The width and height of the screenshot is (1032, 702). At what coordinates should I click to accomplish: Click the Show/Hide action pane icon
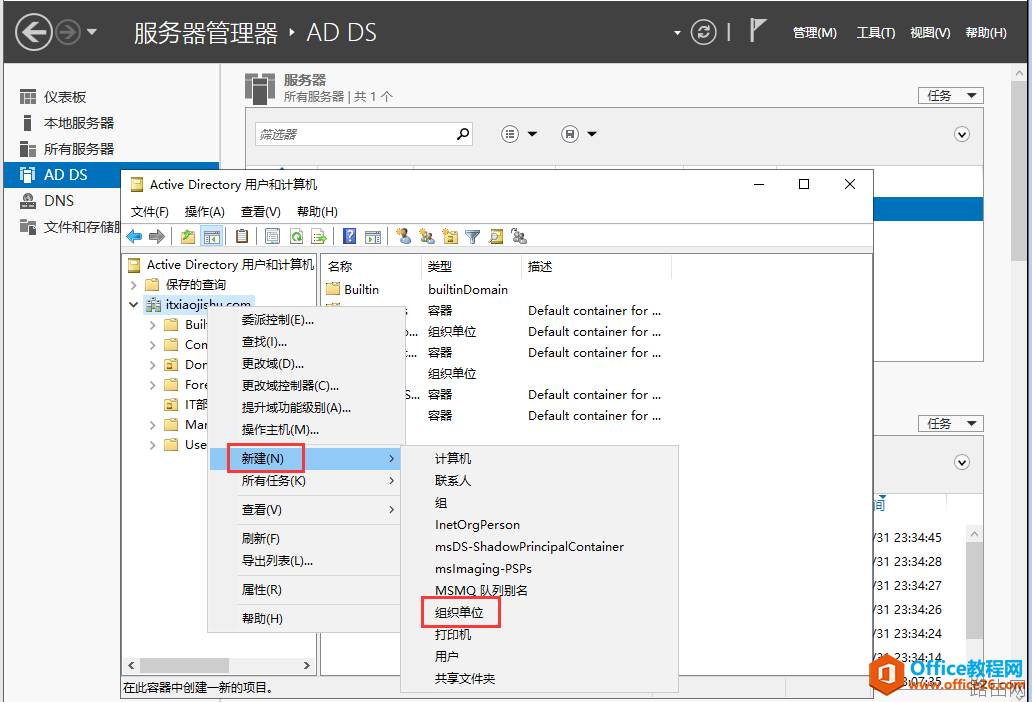(x=373, y=236)
